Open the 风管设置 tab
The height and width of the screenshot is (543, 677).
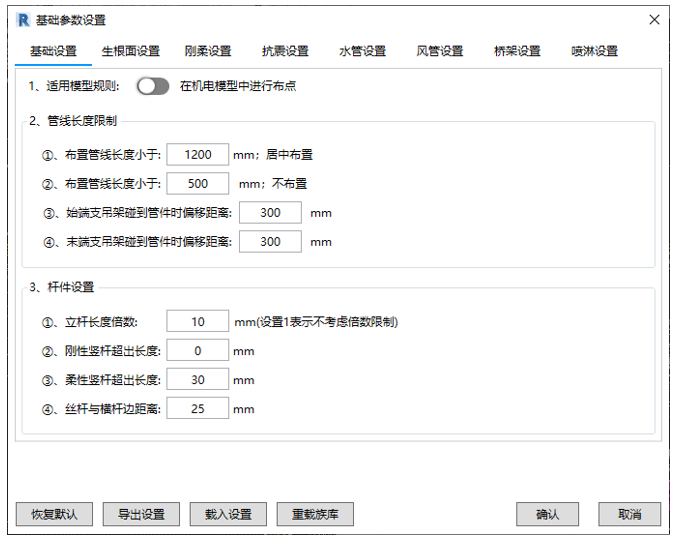(x=439, y=51)
